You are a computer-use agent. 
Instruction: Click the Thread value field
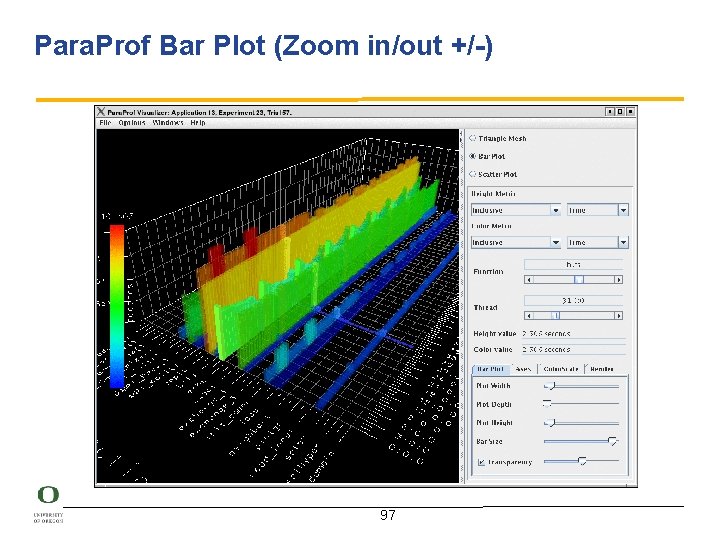point(573,301)
